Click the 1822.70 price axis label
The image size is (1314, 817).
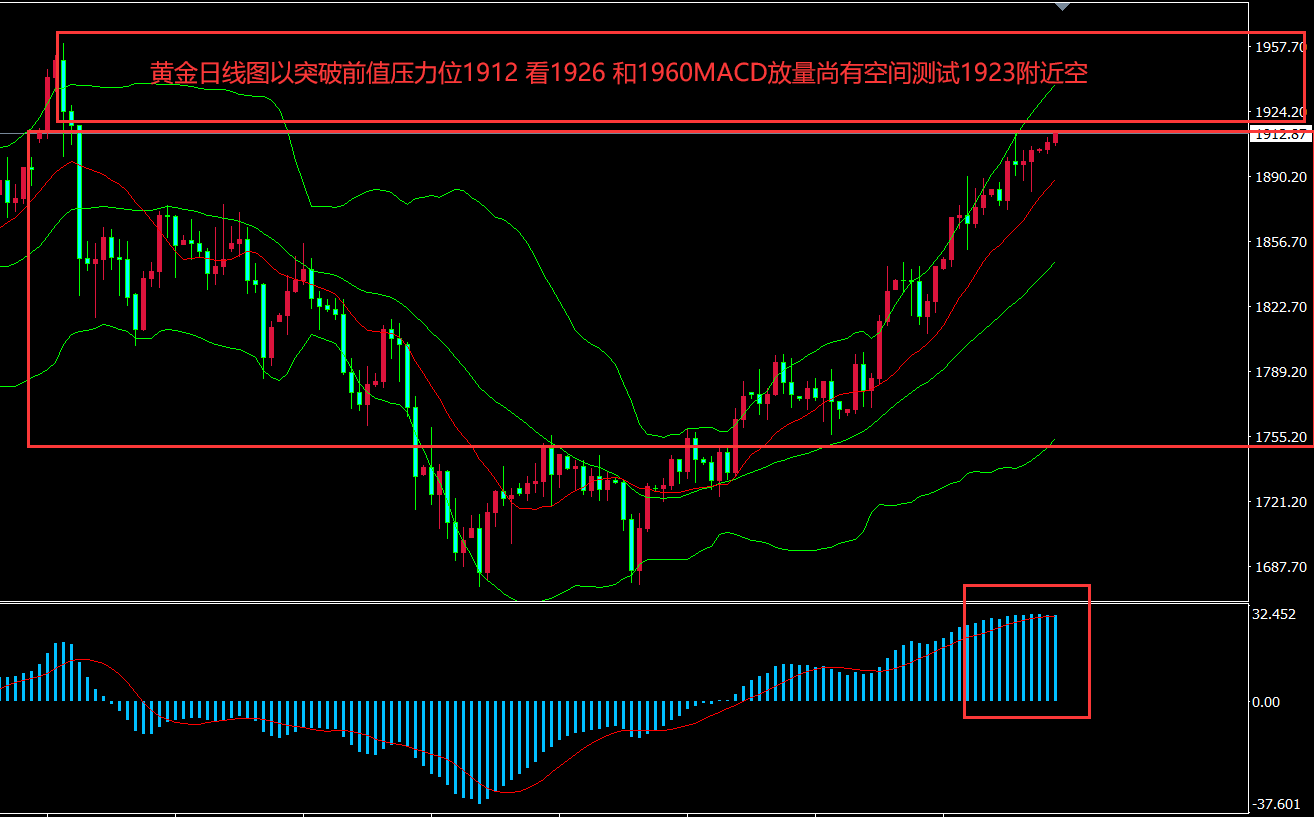(x=1282, y=307)
